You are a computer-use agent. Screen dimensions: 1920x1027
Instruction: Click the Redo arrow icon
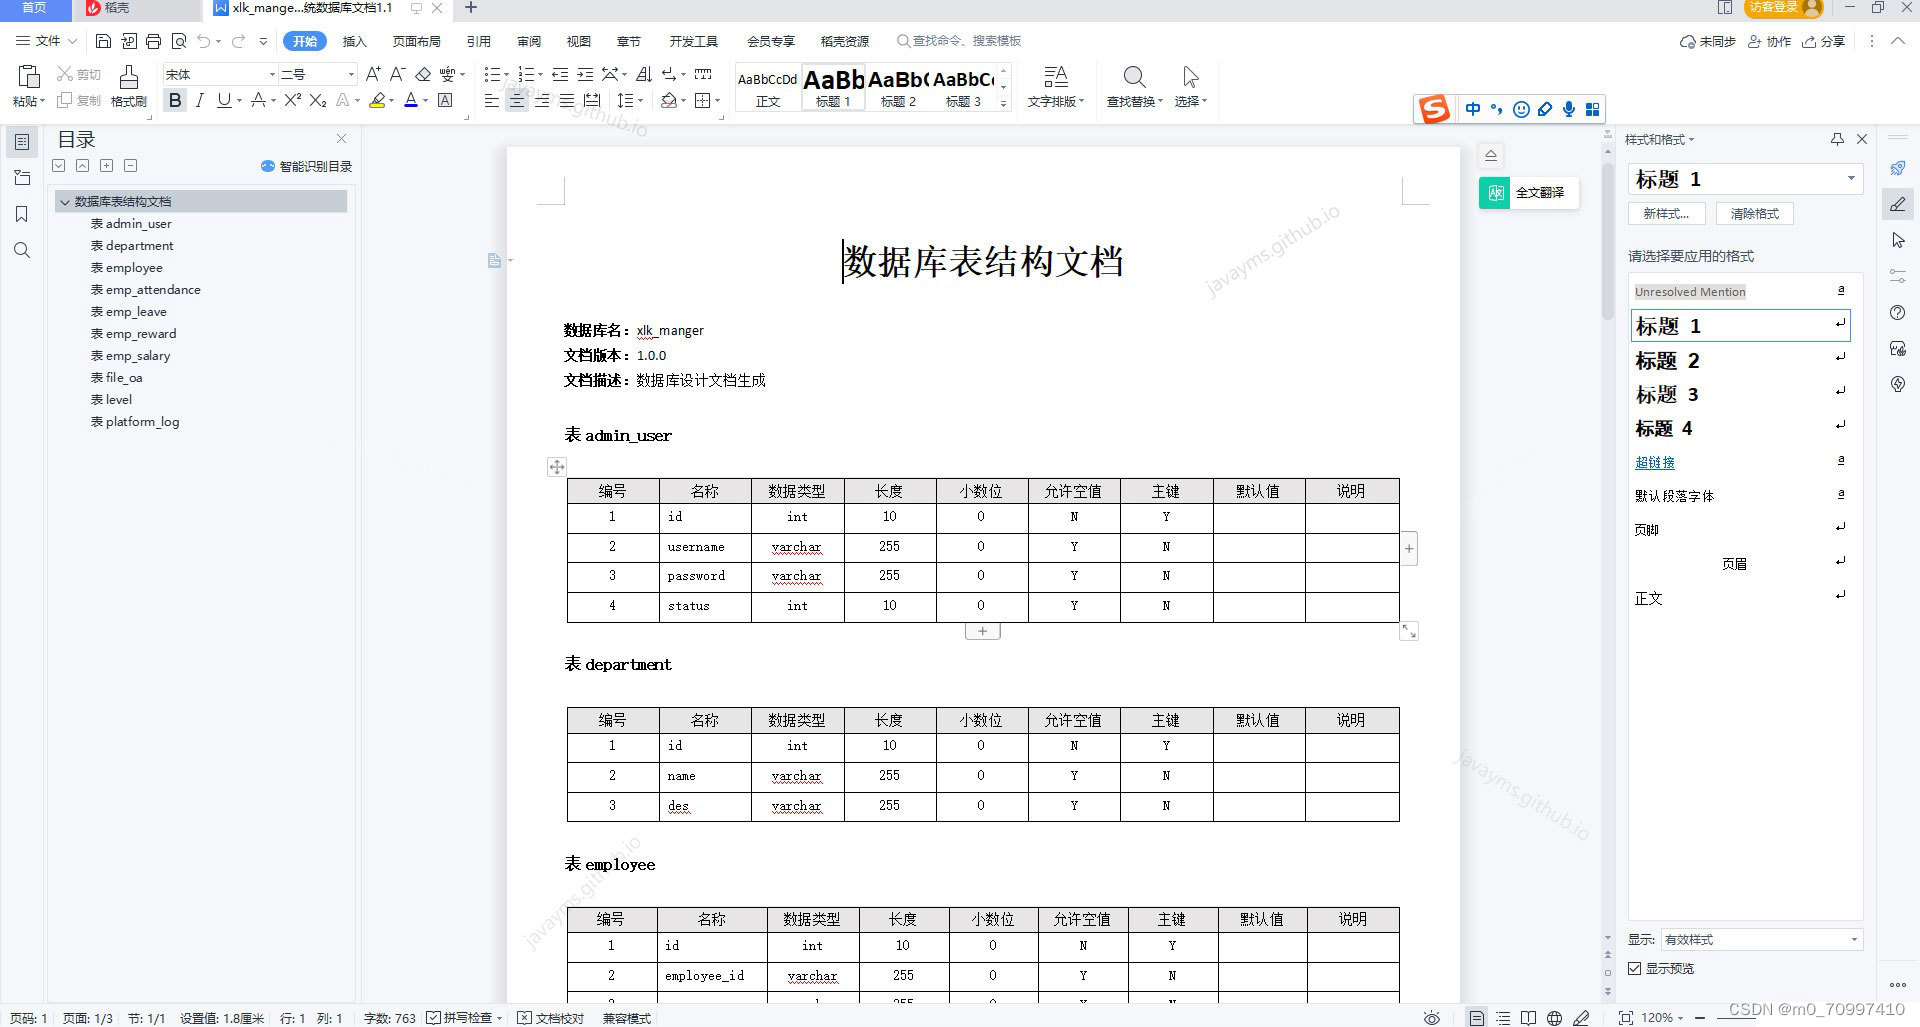tap(238, 41)
